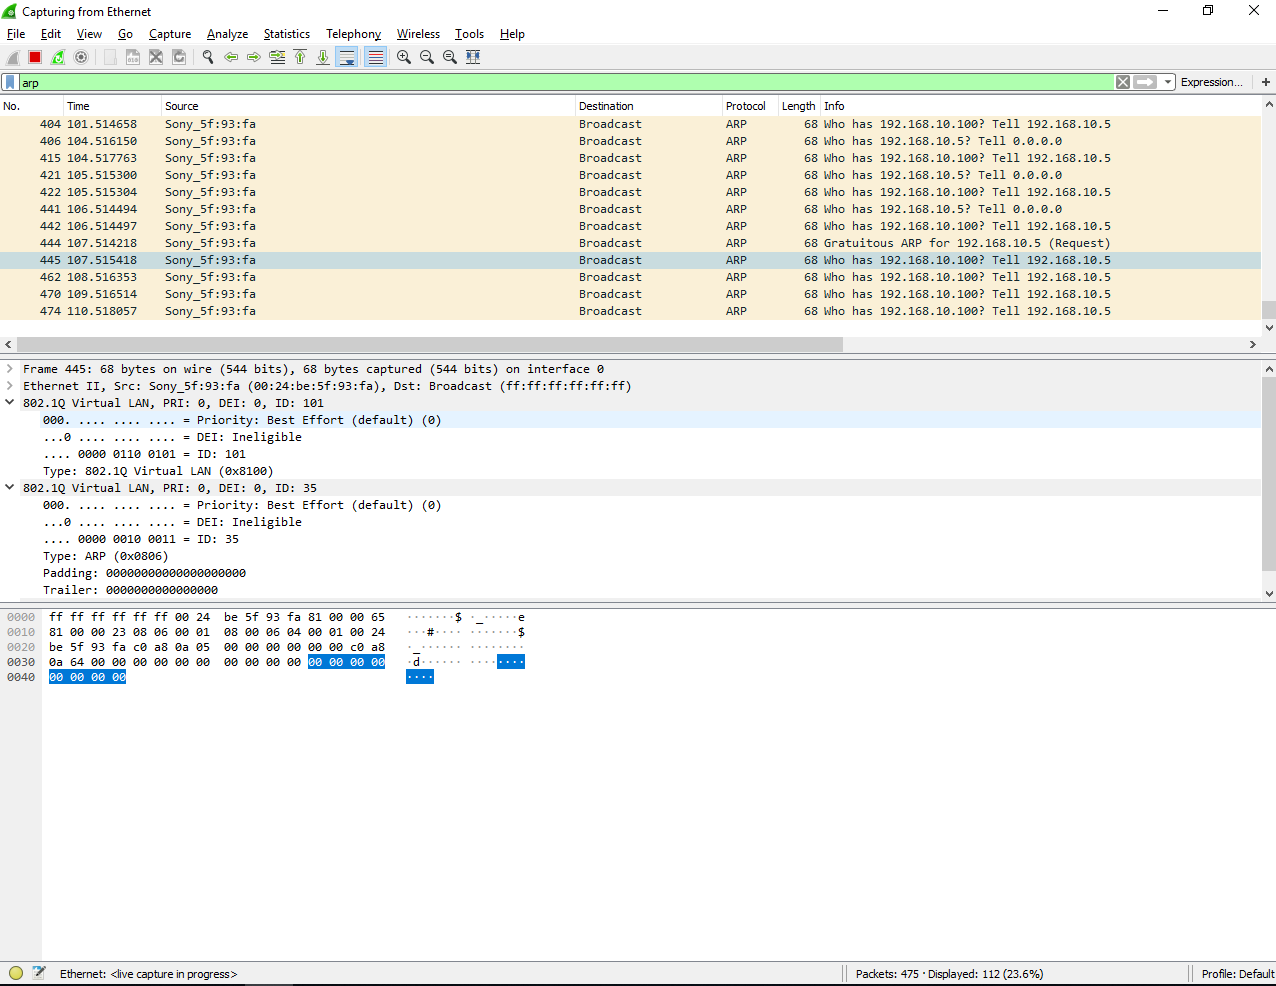Collapse the 802.1Q Virtual LAN ID 101 node
Screen dimensions: 1276x986
point(10,403)
